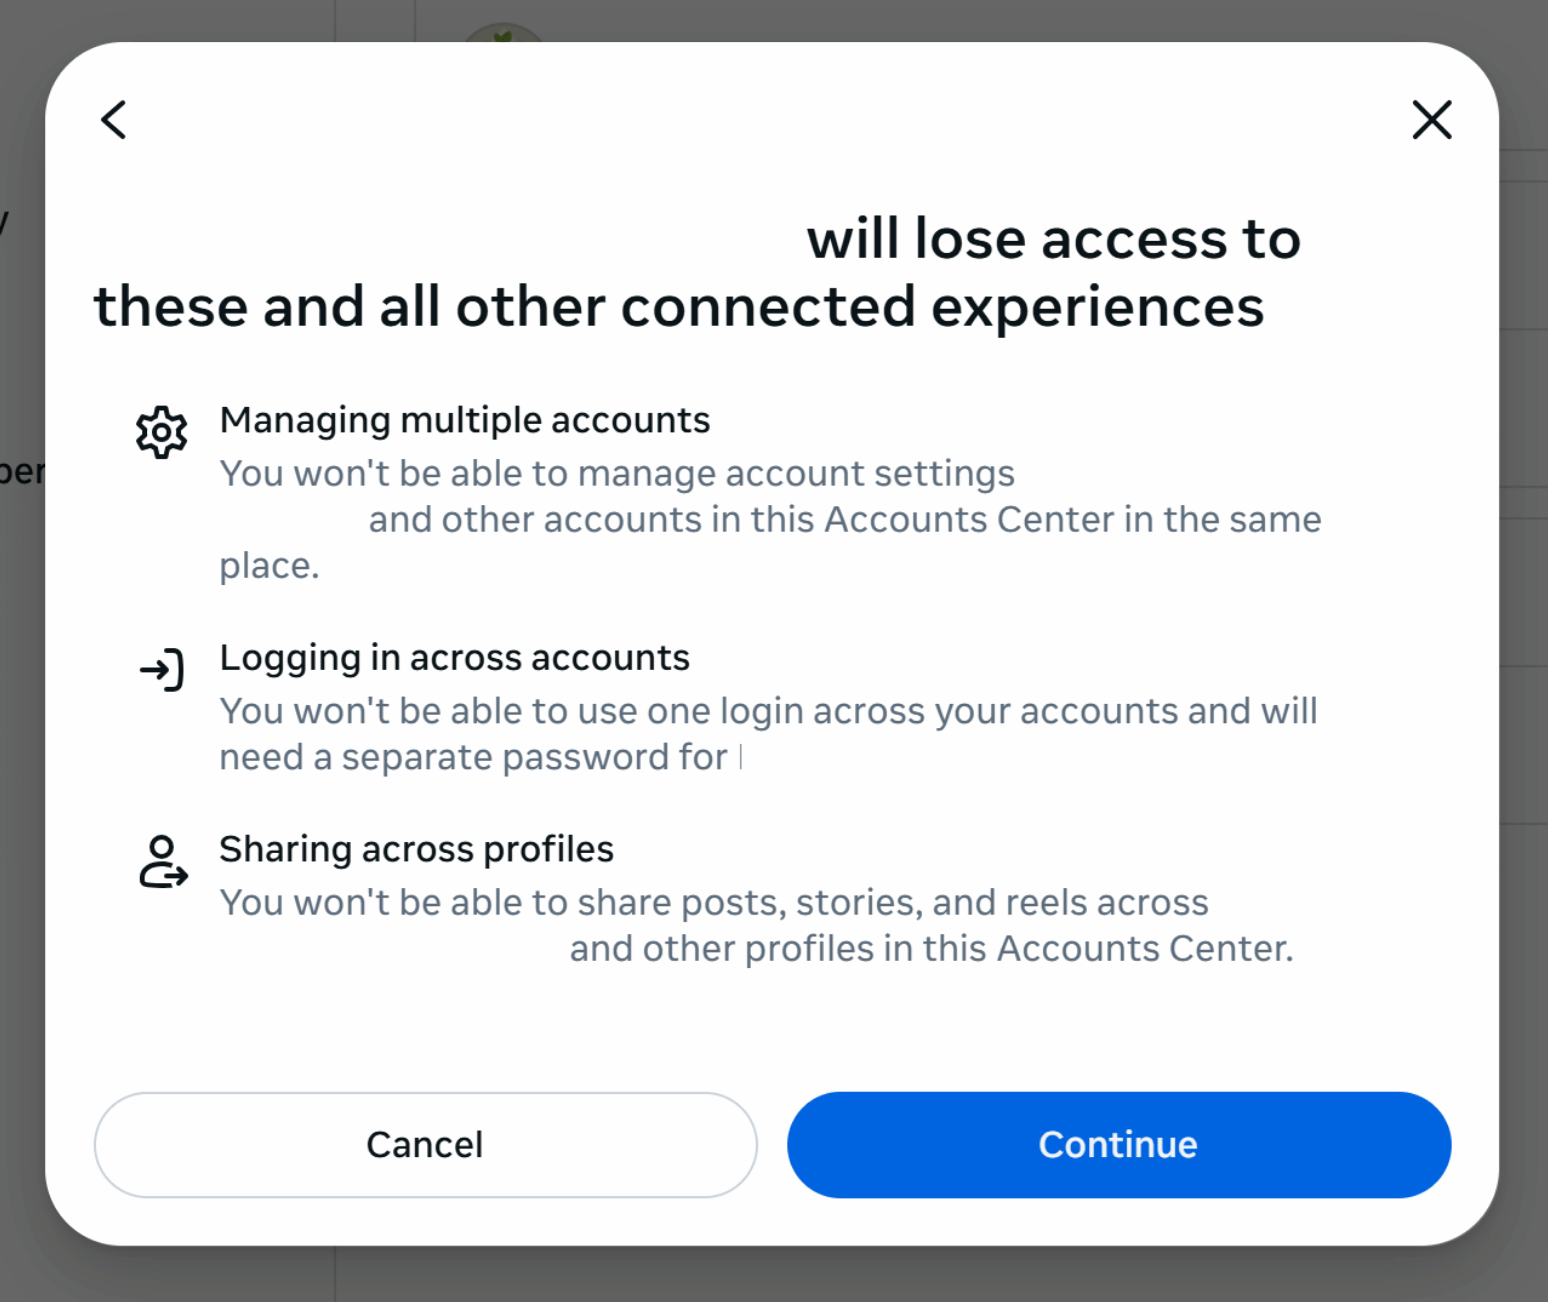Click "and other accounts in this Accounts Center" text

[844, 520]
